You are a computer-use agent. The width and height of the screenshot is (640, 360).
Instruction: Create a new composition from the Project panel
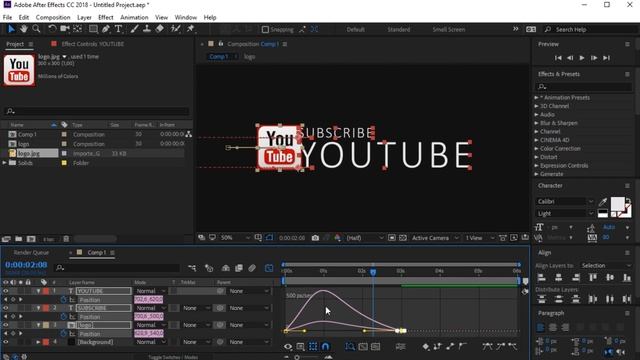point(31,239)
